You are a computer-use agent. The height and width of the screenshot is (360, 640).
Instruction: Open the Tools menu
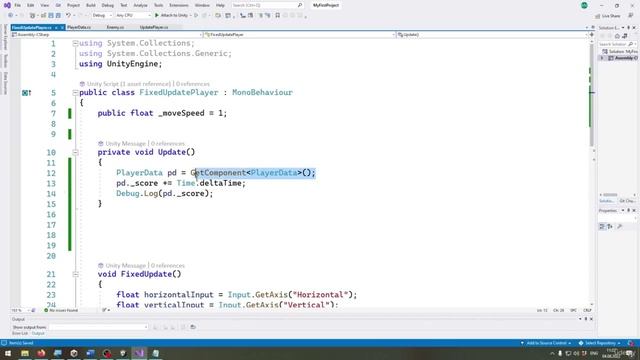click(158, 5)
